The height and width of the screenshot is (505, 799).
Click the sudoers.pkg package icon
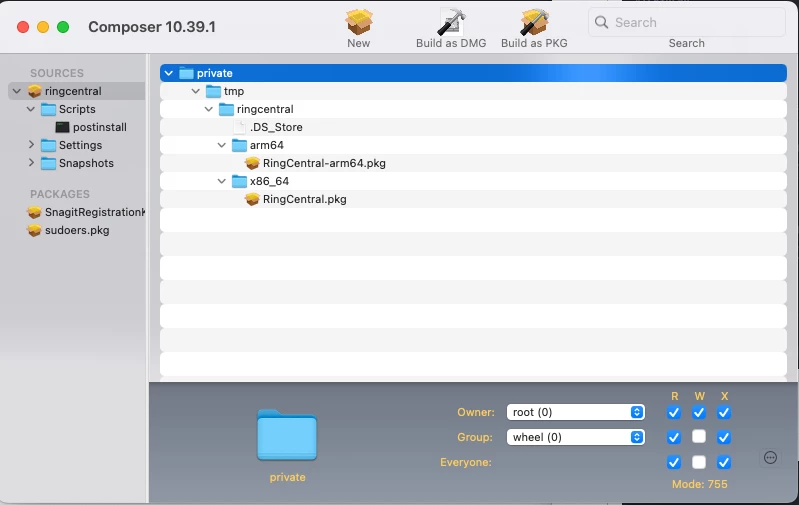pos(35,230)
